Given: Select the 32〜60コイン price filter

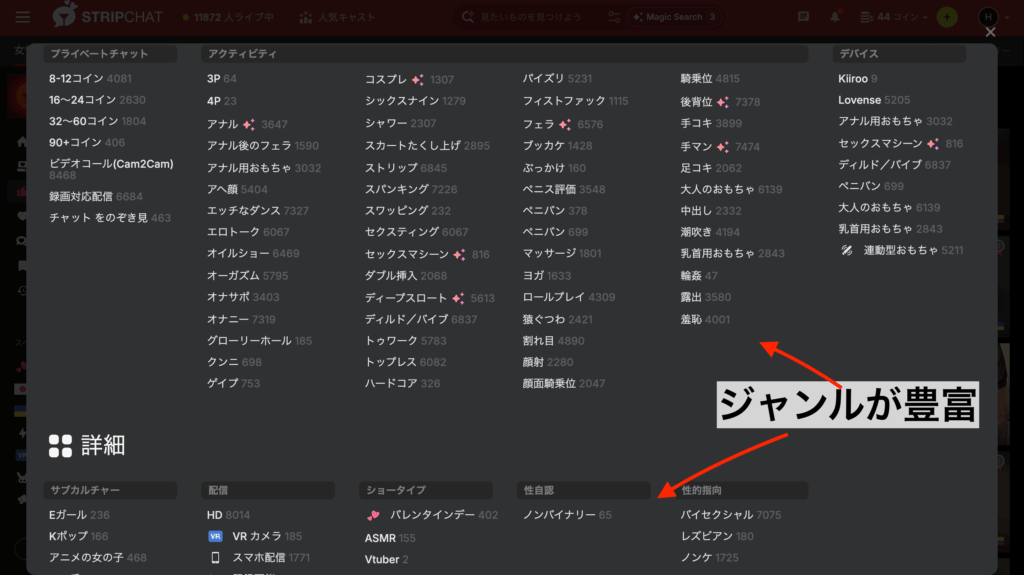Looking at the screenshot, I should tap(97, 122).
